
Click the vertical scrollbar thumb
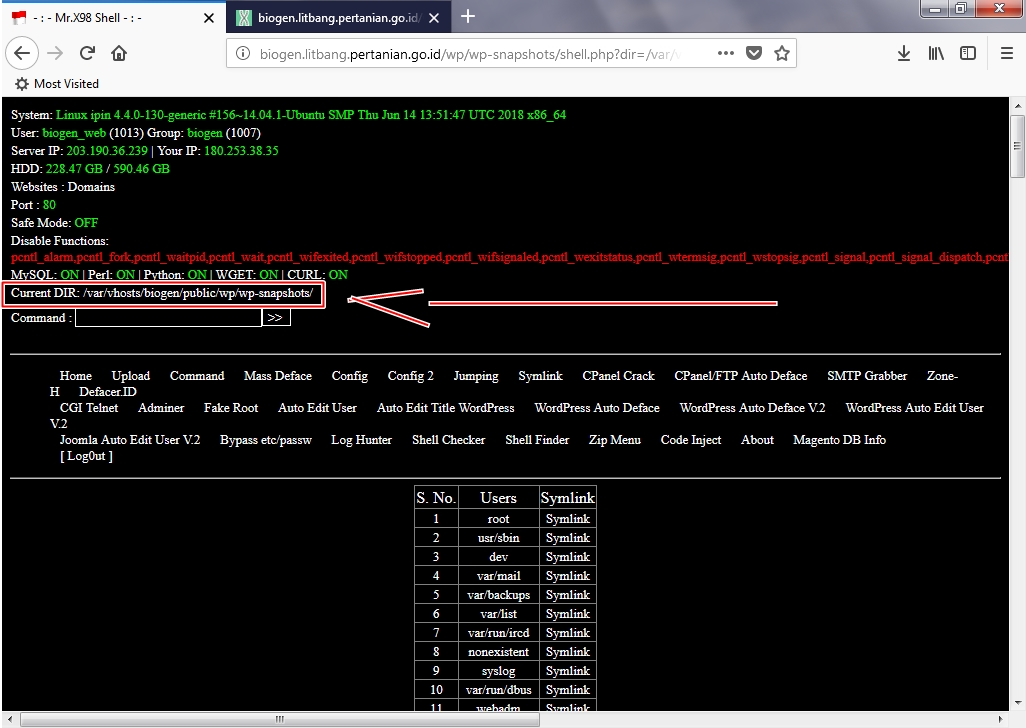[x=1017, y=146]
